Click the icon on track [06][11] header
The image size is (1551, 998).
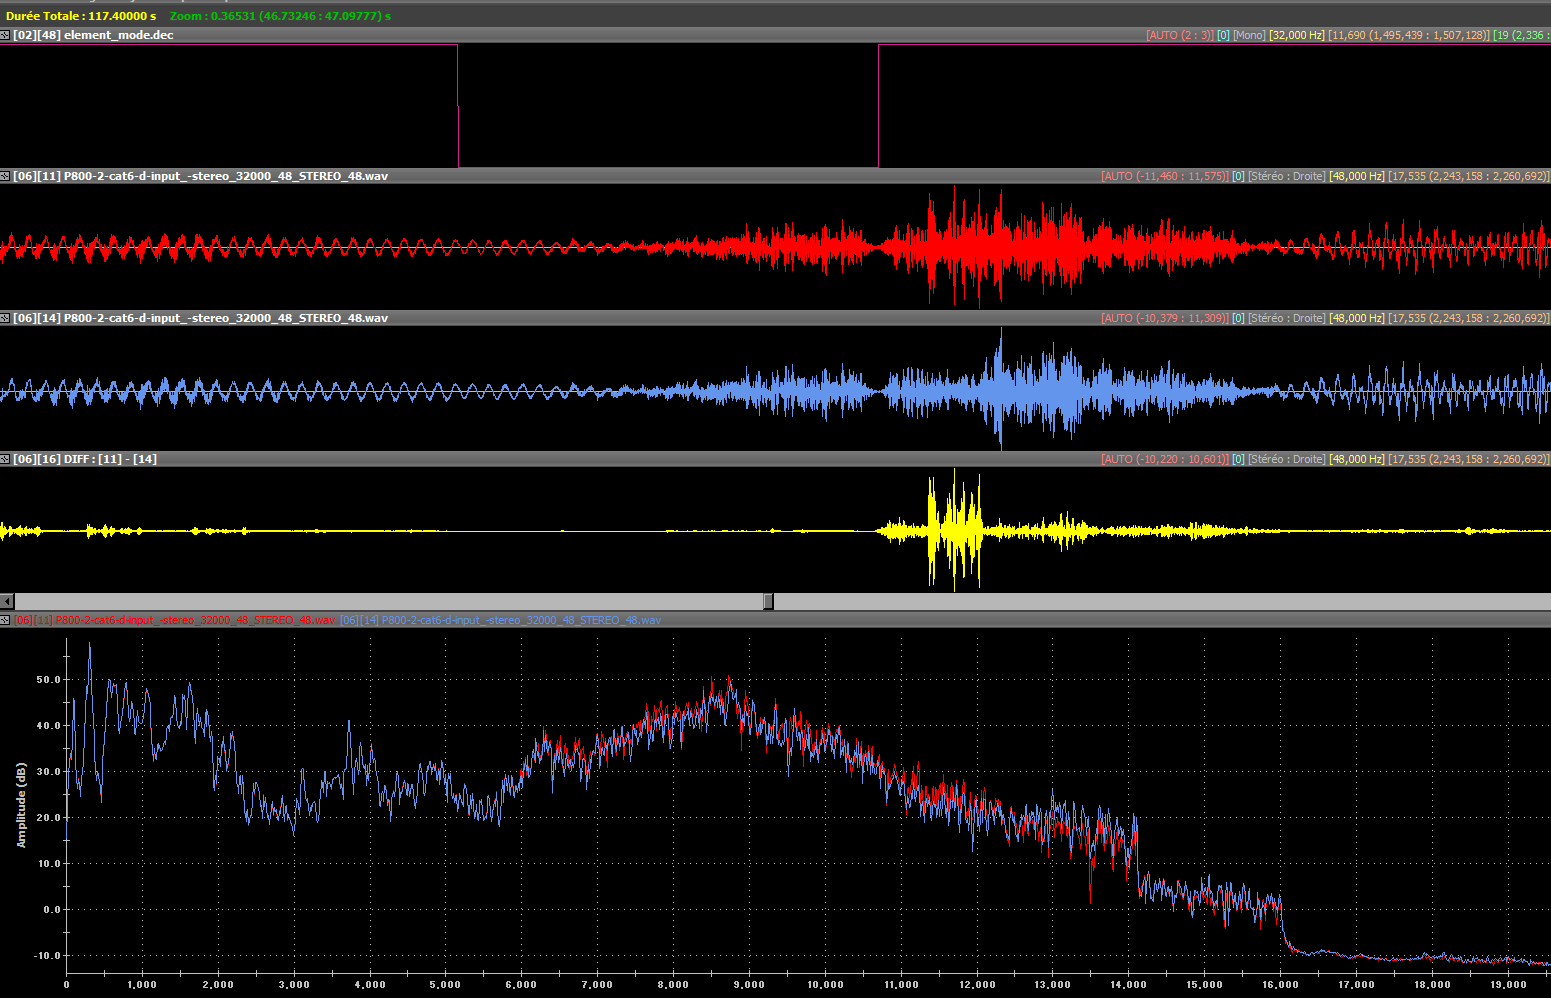5,176
